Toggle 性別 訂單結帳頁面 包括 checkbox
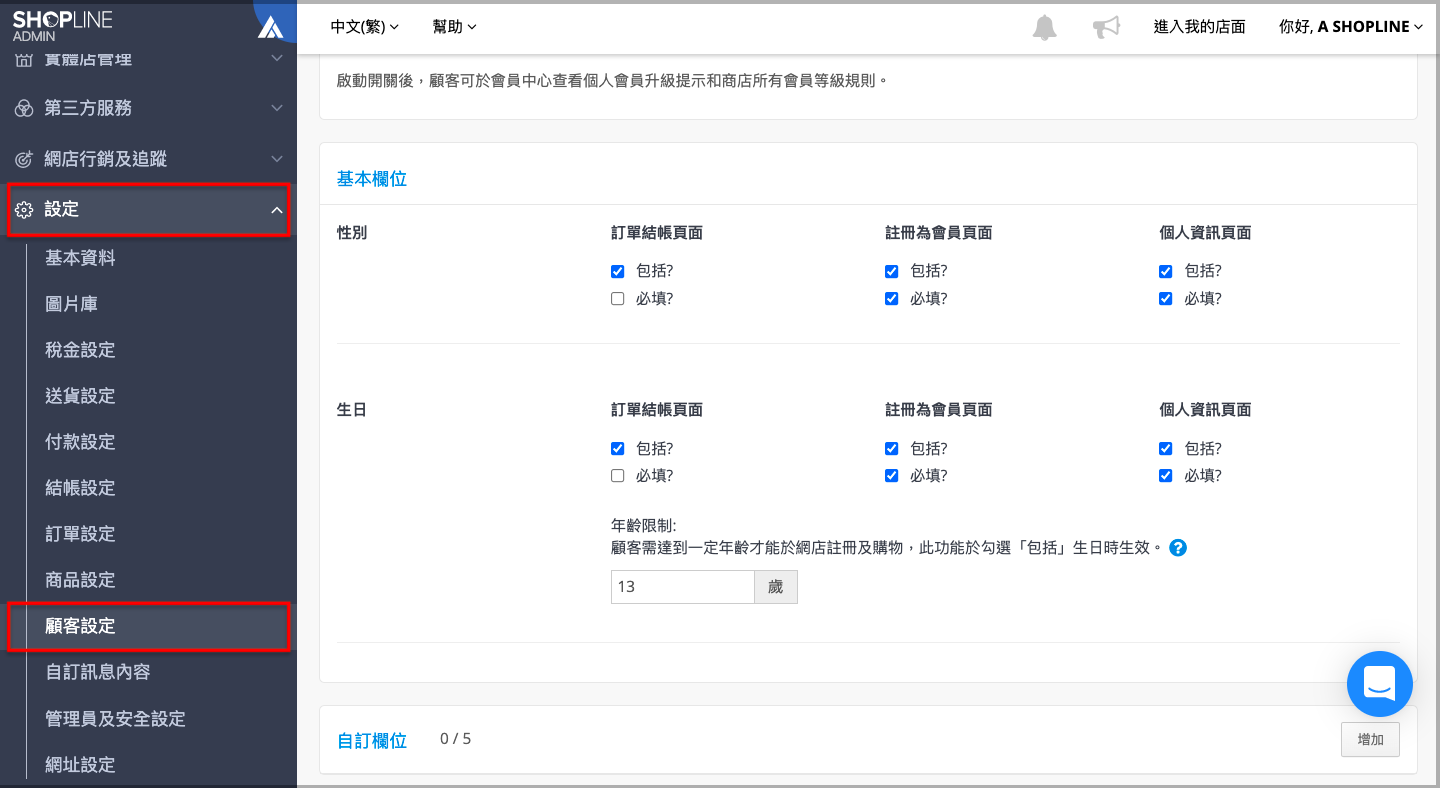Viewport: 1440px width, 788px height. [618, 271]
